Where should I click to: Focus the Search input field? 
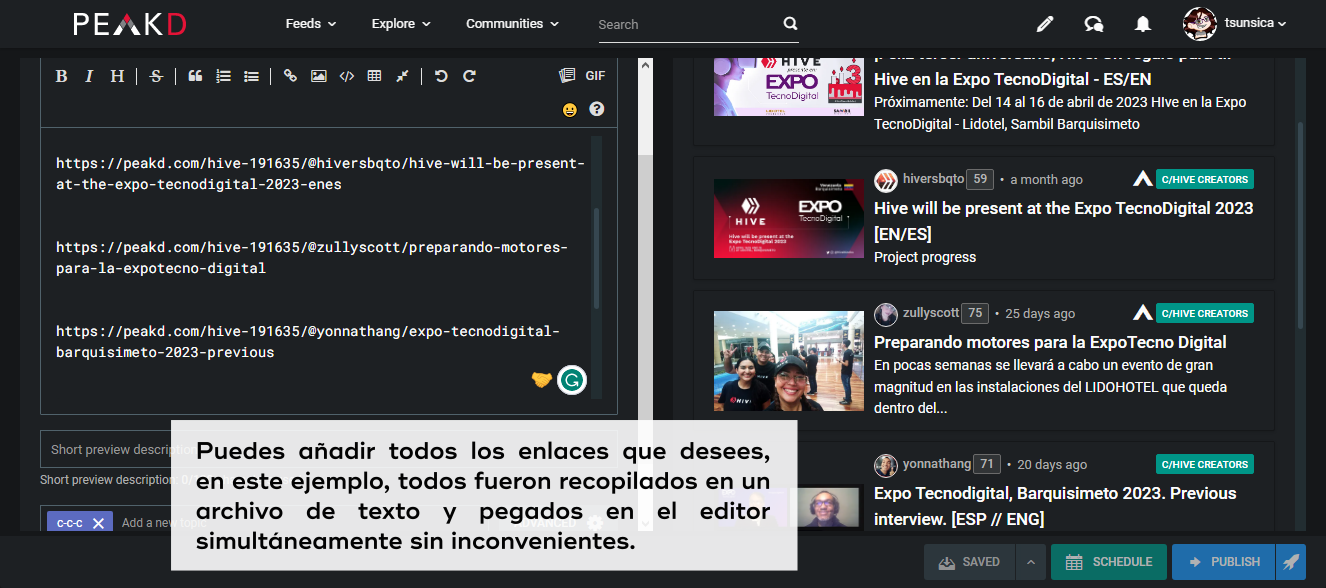click(x=688, y=24)
